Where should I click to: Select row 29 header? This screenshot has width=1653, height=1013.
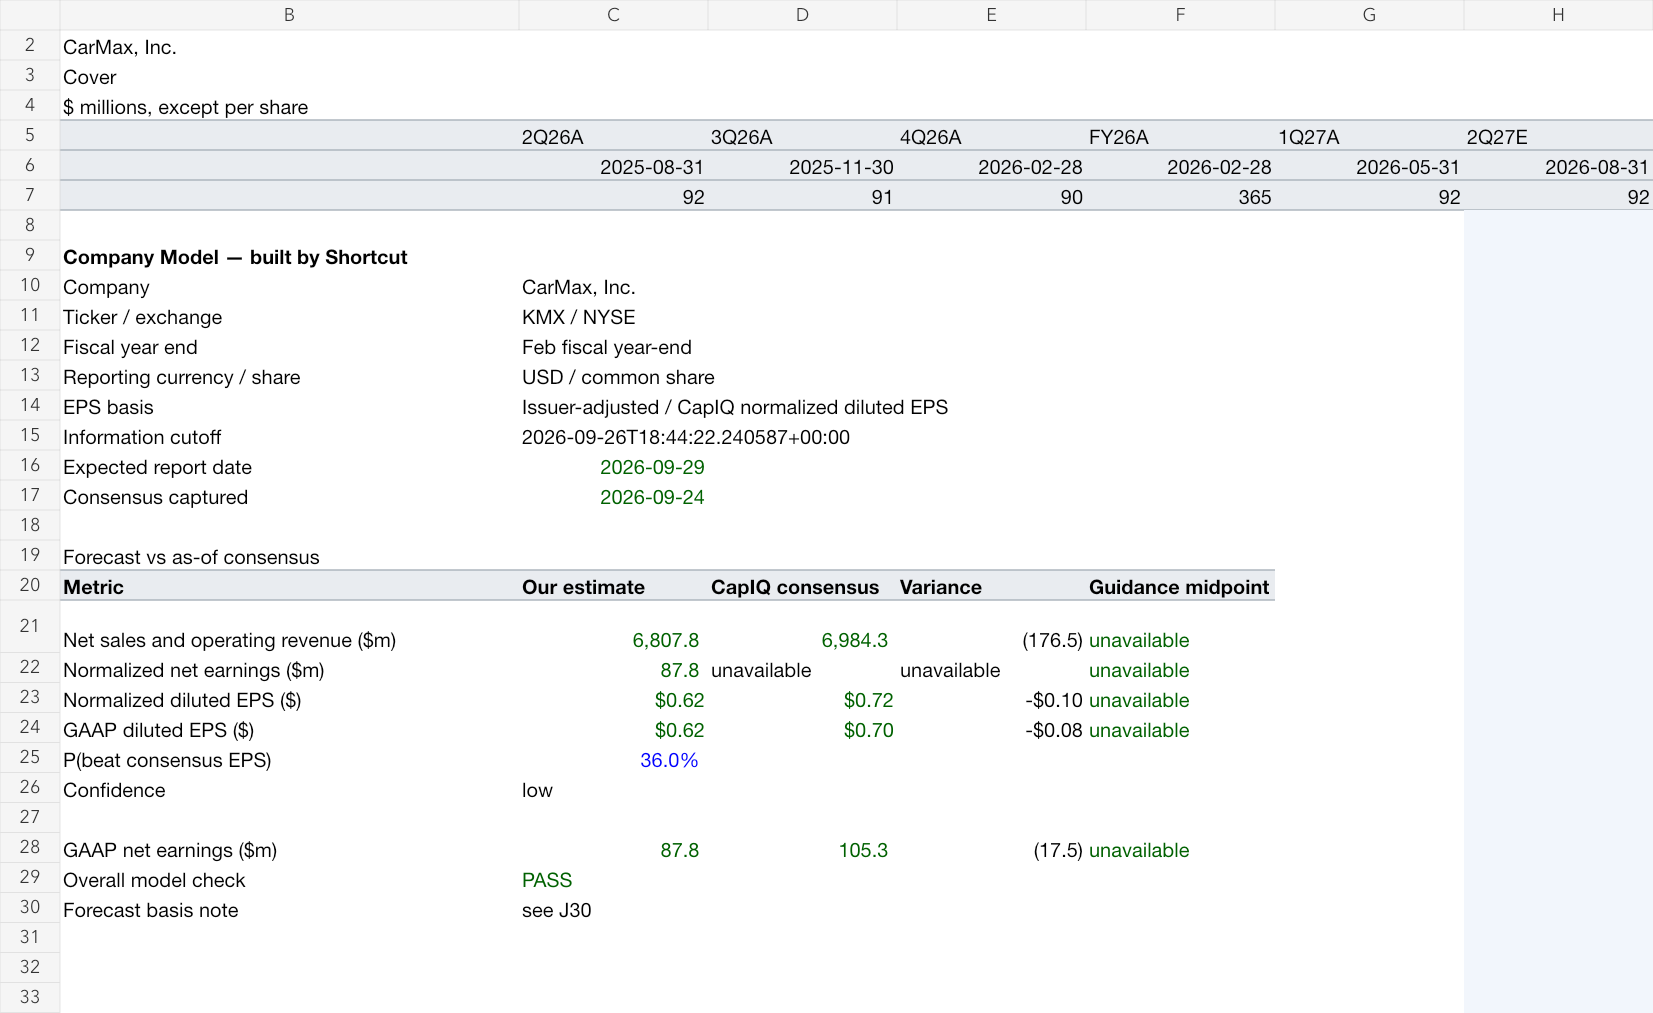tap(30, 877)
